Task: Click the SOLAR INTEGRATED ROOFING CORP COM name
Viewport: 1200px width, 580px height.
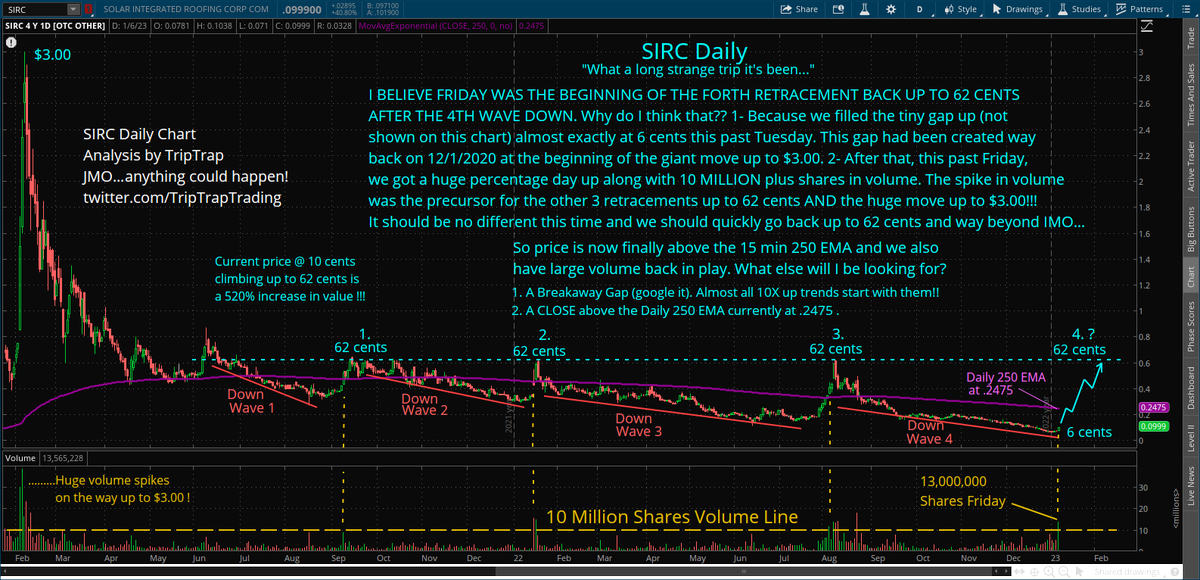Action: pos(186,10)
